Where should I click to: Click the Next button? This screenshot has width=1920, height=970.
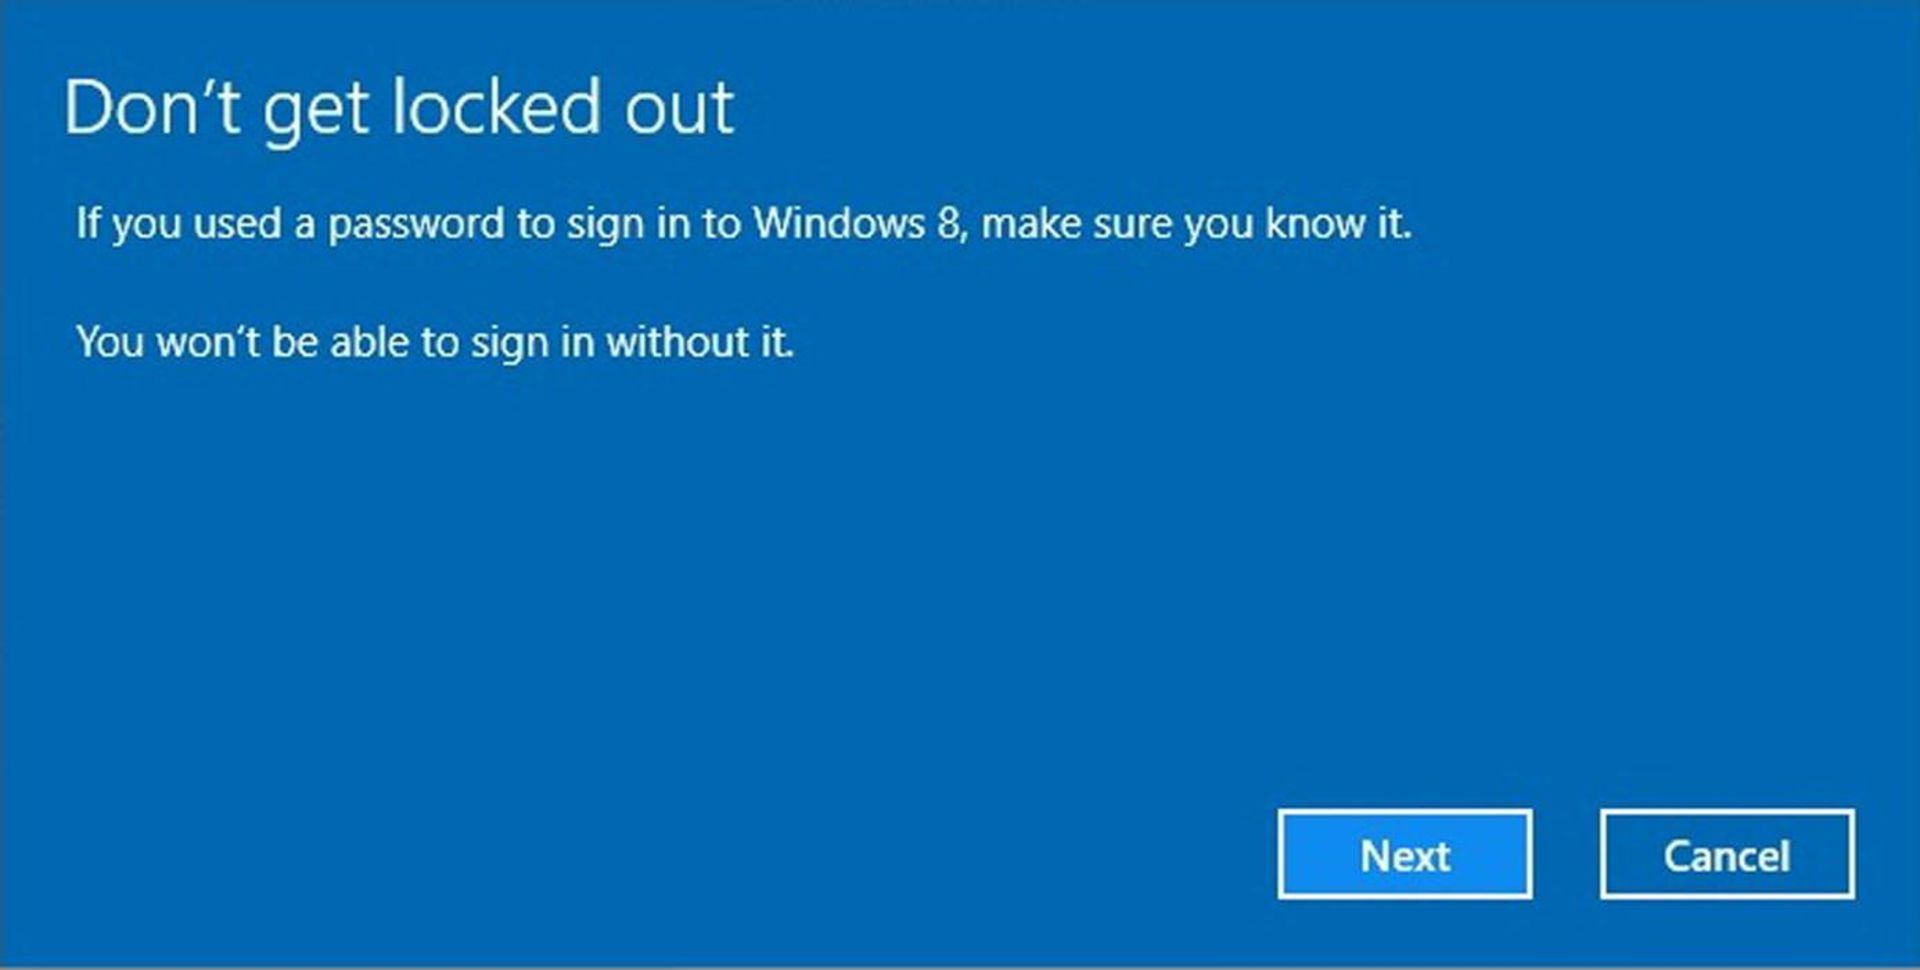1404,855
